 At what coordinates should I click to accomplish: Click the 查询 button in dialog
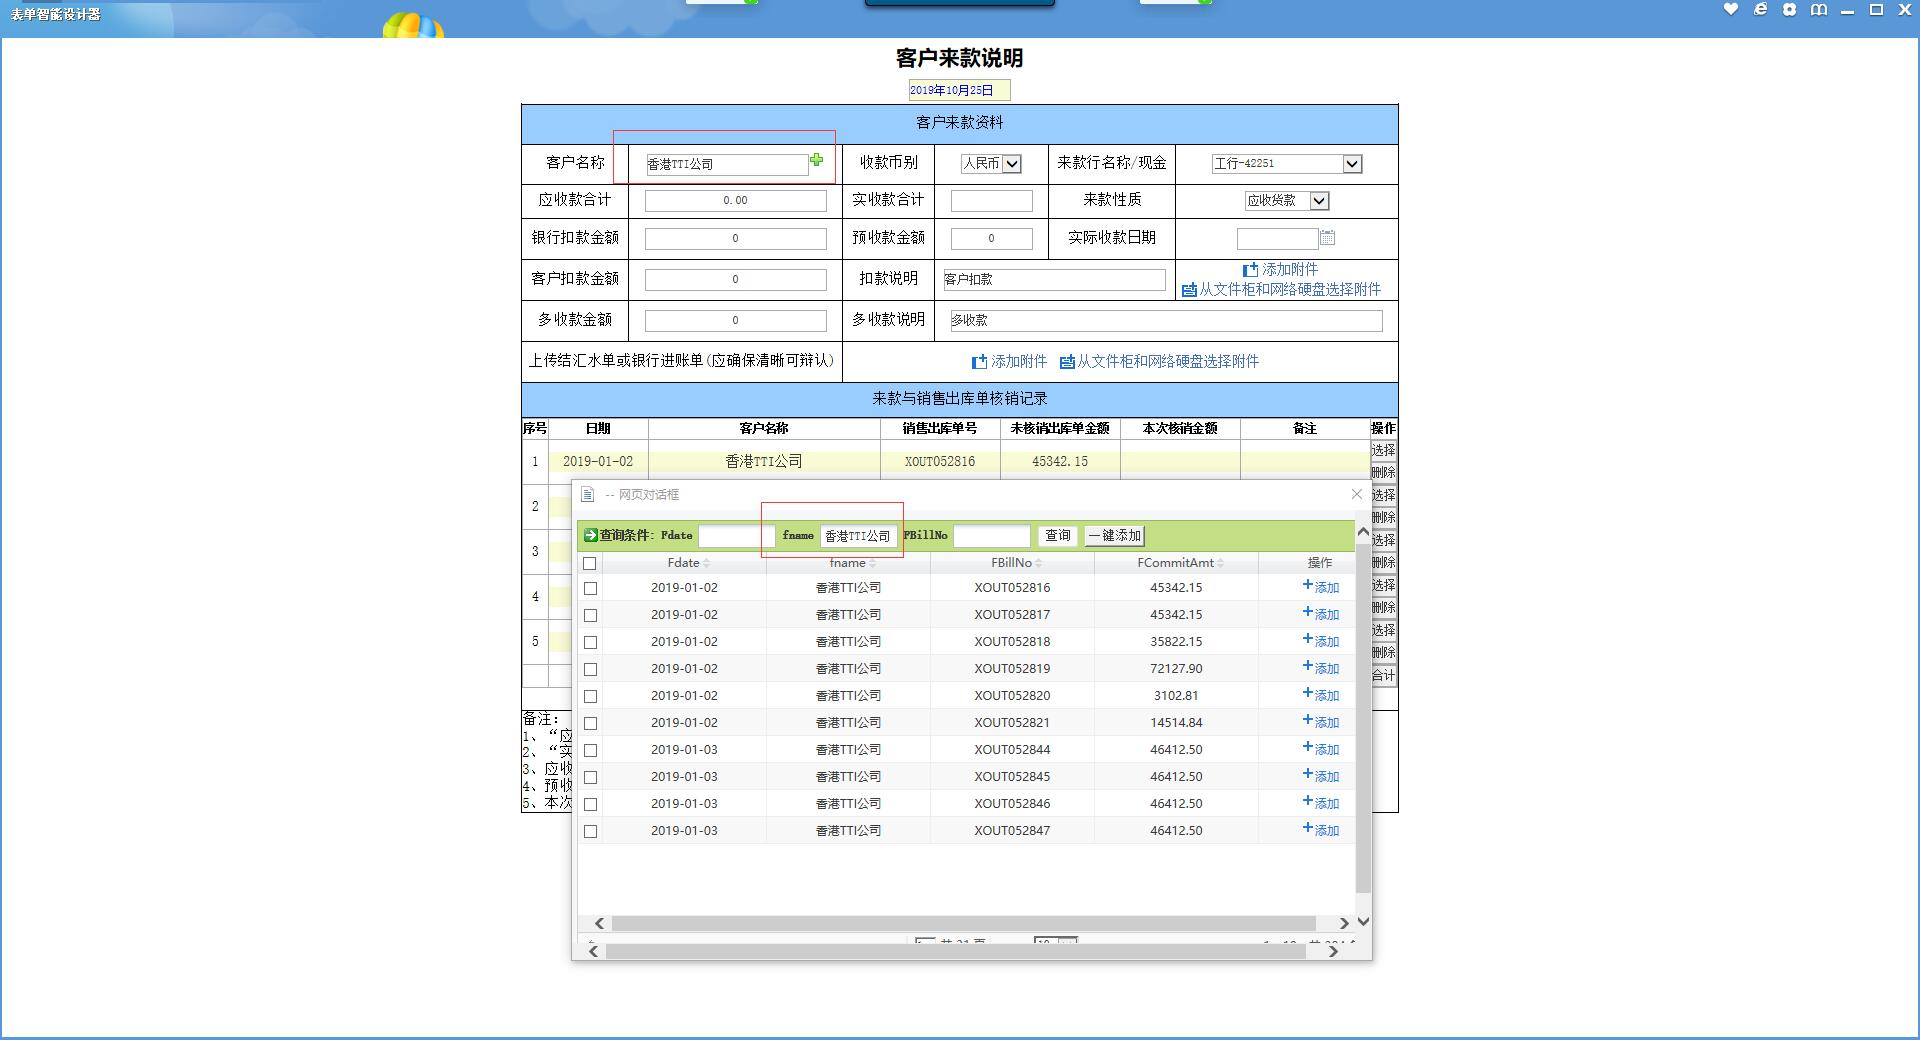(x=1057, y=536)
